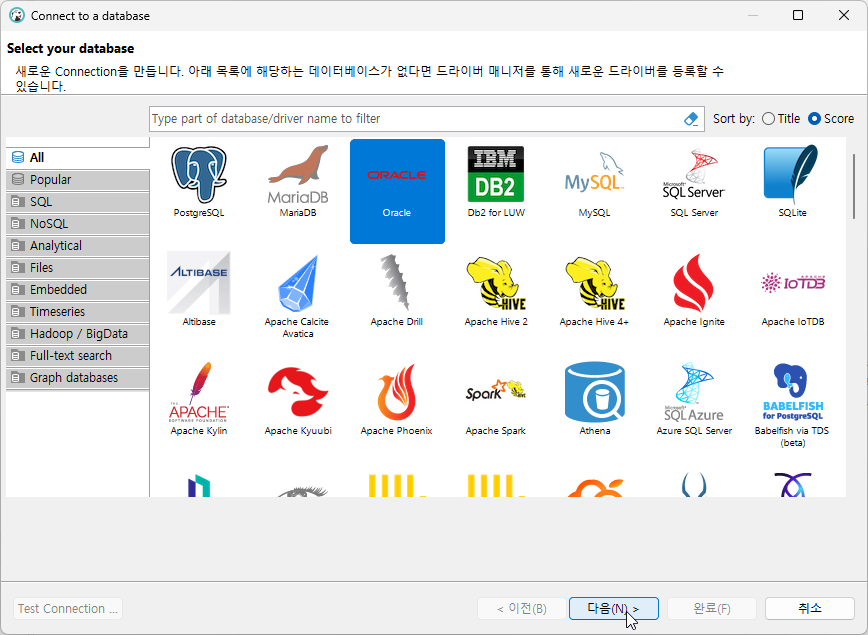The height and width of the screenshot is (635, 868).
Task: Open Full-text search category
Action: pos(78,356)
